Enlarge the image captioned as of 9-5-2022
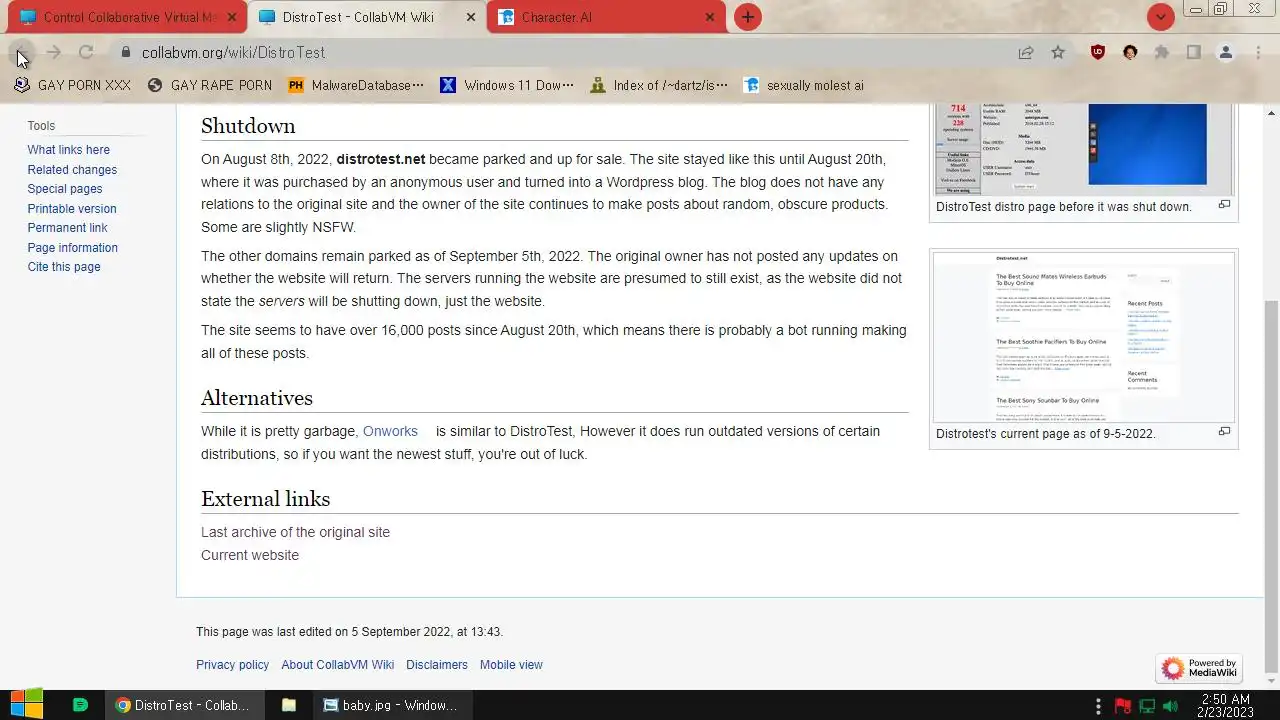1280x720 pixels. pyautogui.click(x=1223, y=432)
